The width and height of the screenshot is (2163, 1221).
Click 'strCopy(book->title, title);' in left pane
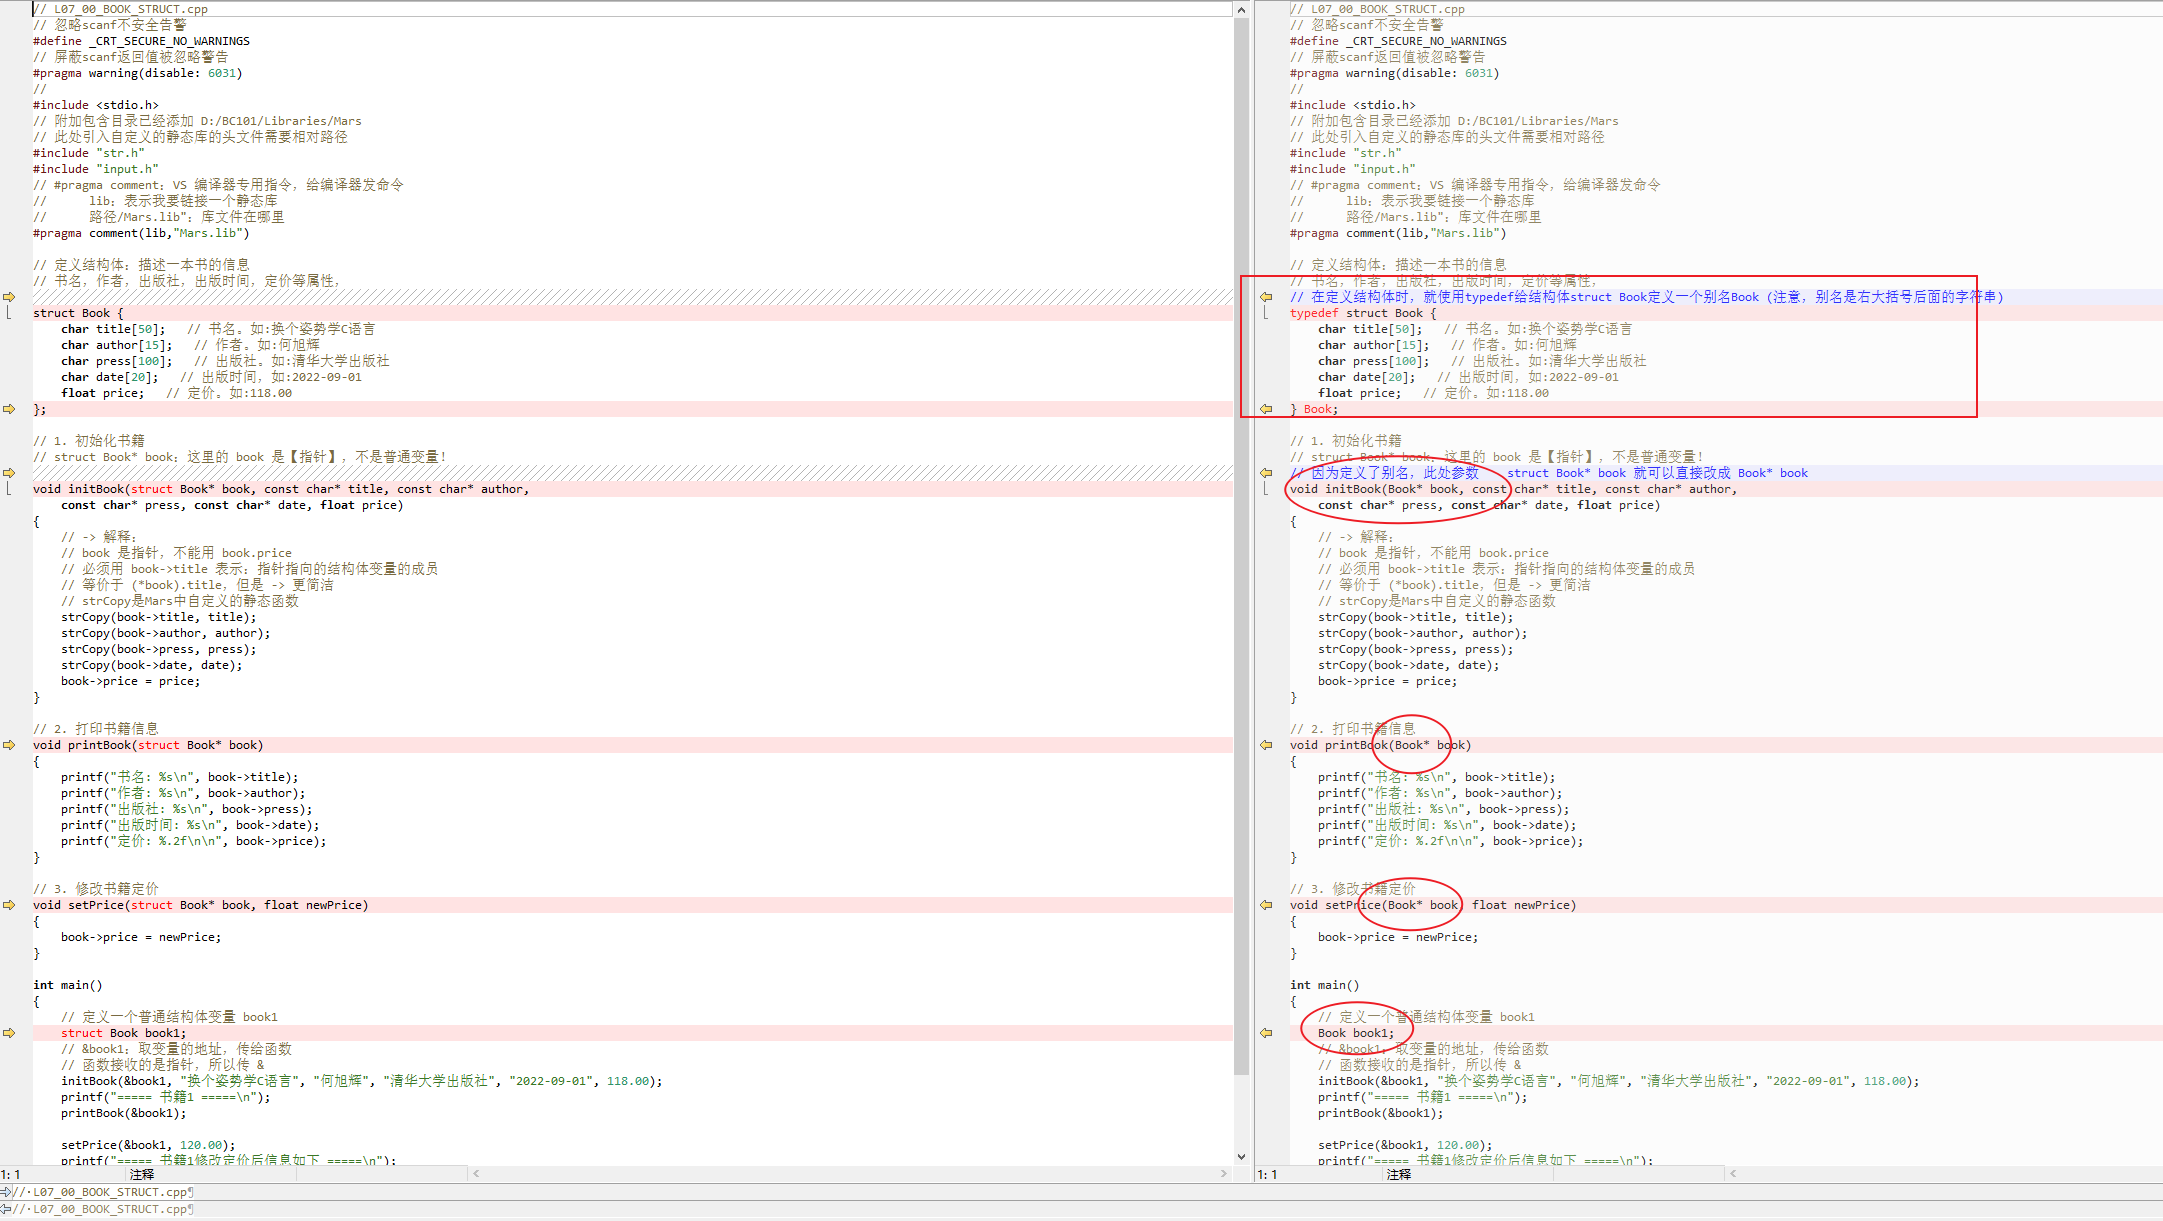pyautogui.click(x=159, y=617)
